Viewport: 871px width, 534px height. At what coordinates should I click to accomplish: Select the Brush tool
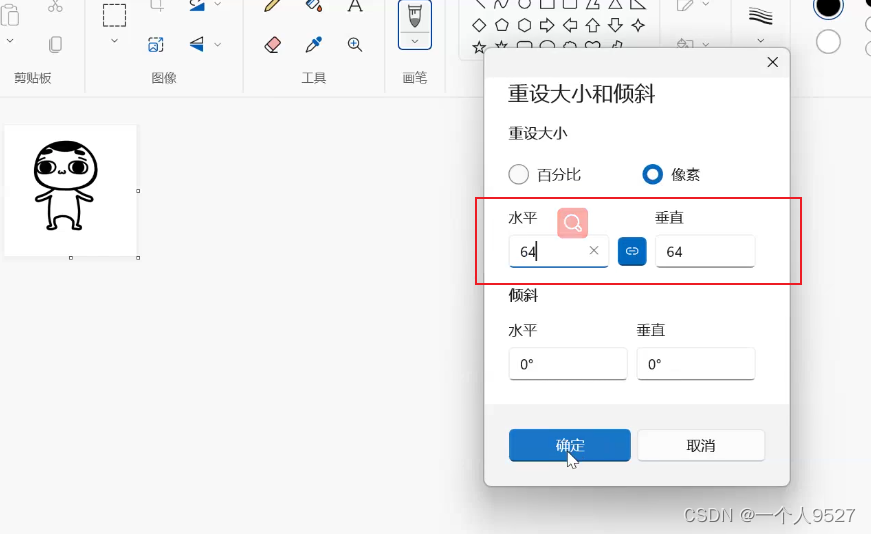(x=415, y=17)
